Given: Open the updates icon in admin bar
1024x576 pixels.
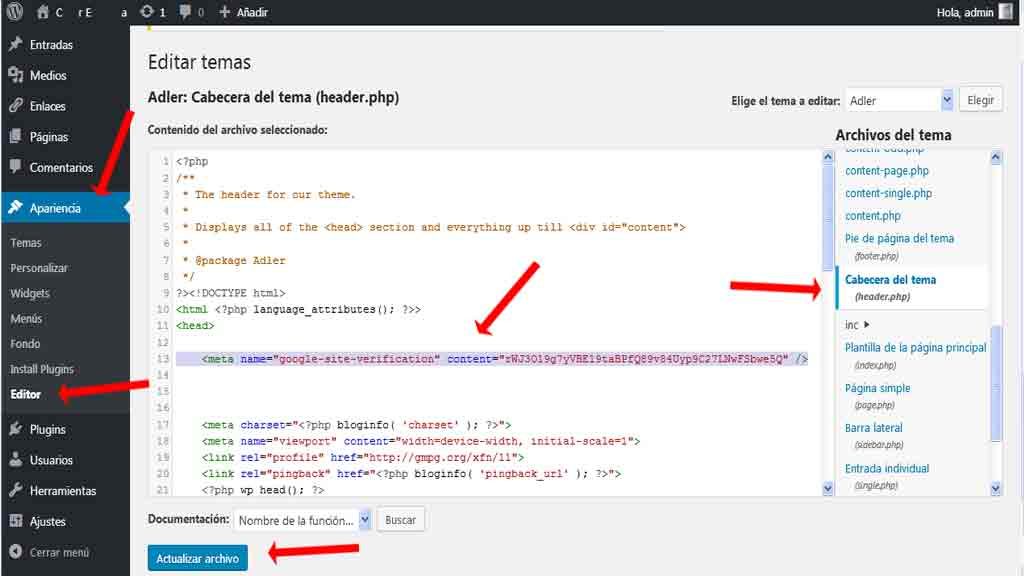Looking at the screenshot, I should coord(147,12).
